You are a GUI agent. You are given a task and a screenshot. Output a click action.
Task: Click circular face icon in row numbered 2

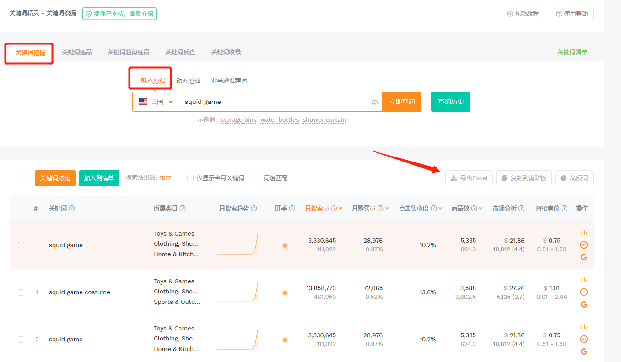point(584,339)
